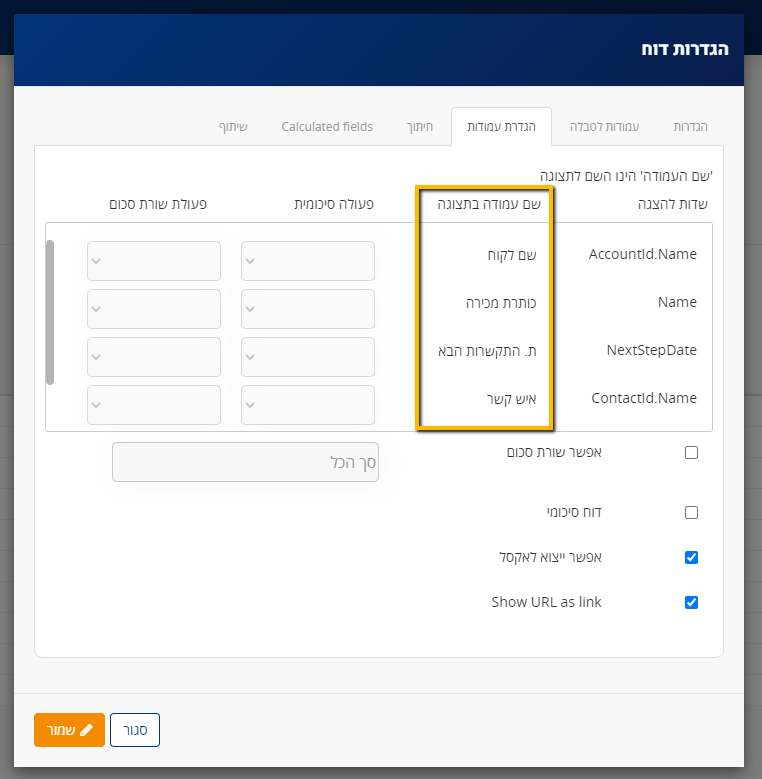
Task: Open פעולת שורת סכום dropdown for AccountId.Name row
Action: (x=154, y=261)
